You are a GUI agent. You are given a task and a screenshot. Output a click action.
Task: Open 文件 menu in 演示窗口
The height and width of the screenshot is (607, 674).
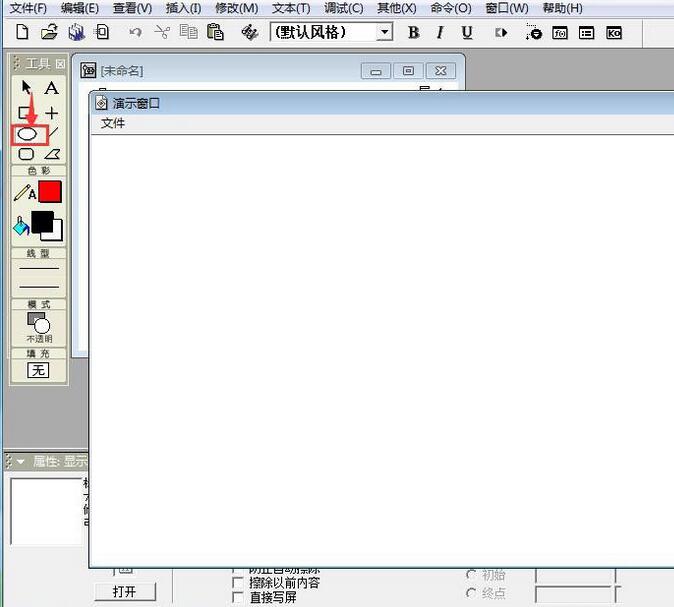click(x=113, y=123)
